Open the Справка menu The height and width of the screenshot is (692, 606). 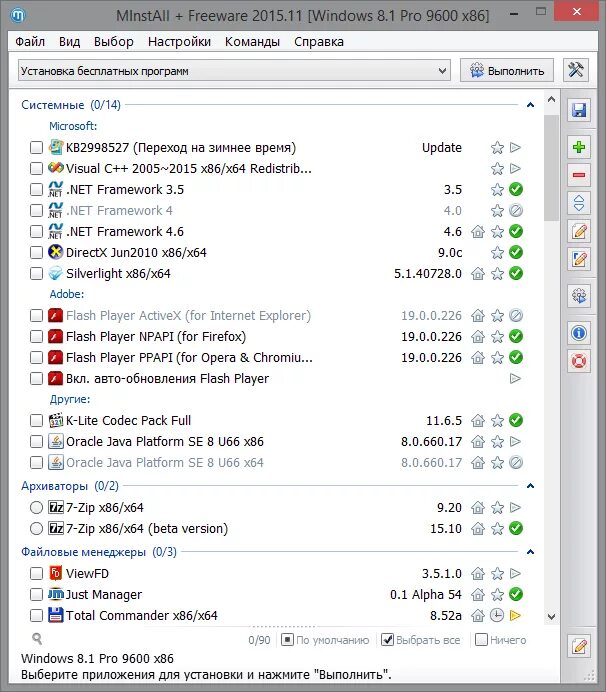[x=319, y=41]
